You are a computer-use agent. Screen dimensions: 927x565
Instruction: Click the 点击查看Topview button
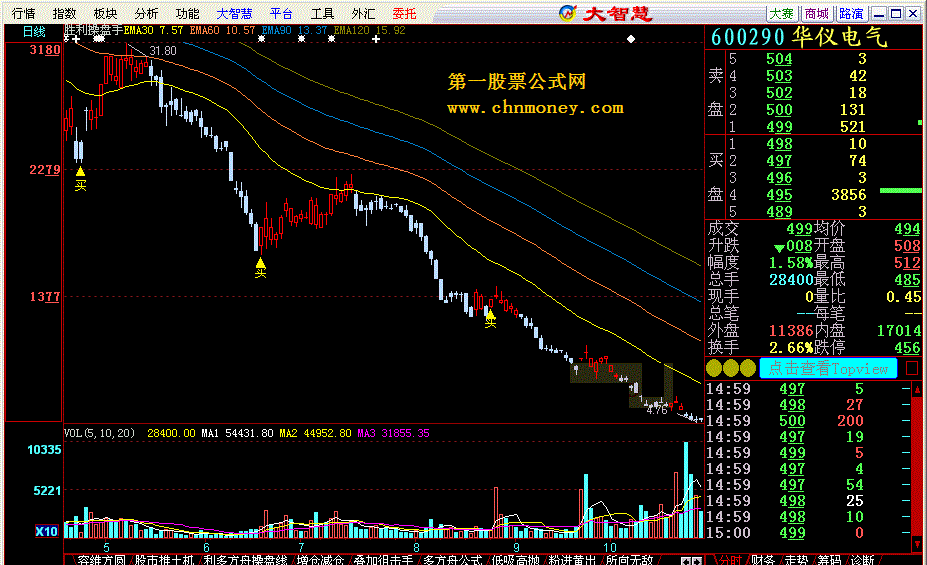point(828,368)
